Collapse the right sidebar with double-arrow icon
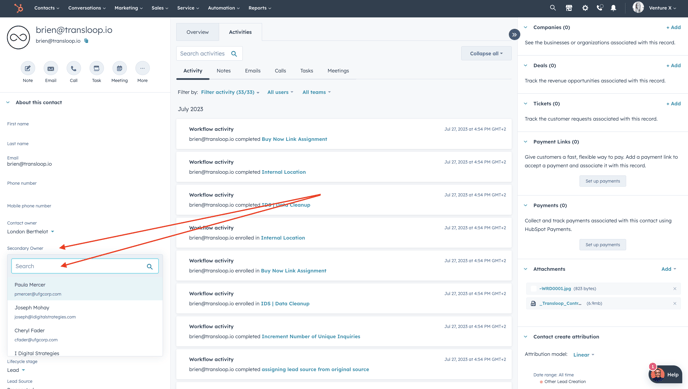 (x=514, y=34)
